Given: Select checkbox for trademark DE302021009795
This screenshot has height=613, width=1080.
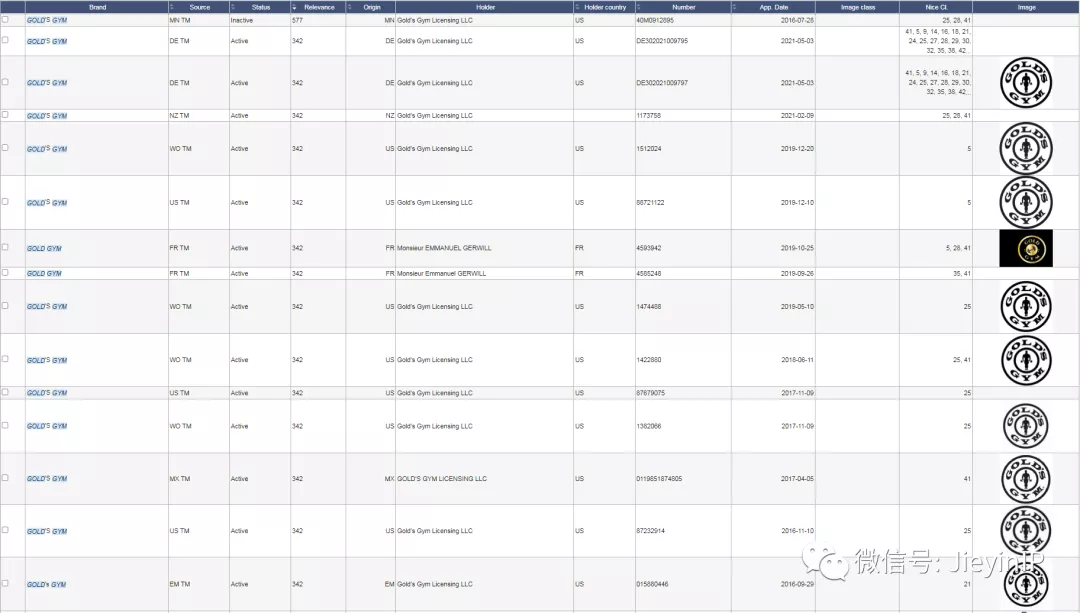Looking at the screenshot, I should pos(6,40).
